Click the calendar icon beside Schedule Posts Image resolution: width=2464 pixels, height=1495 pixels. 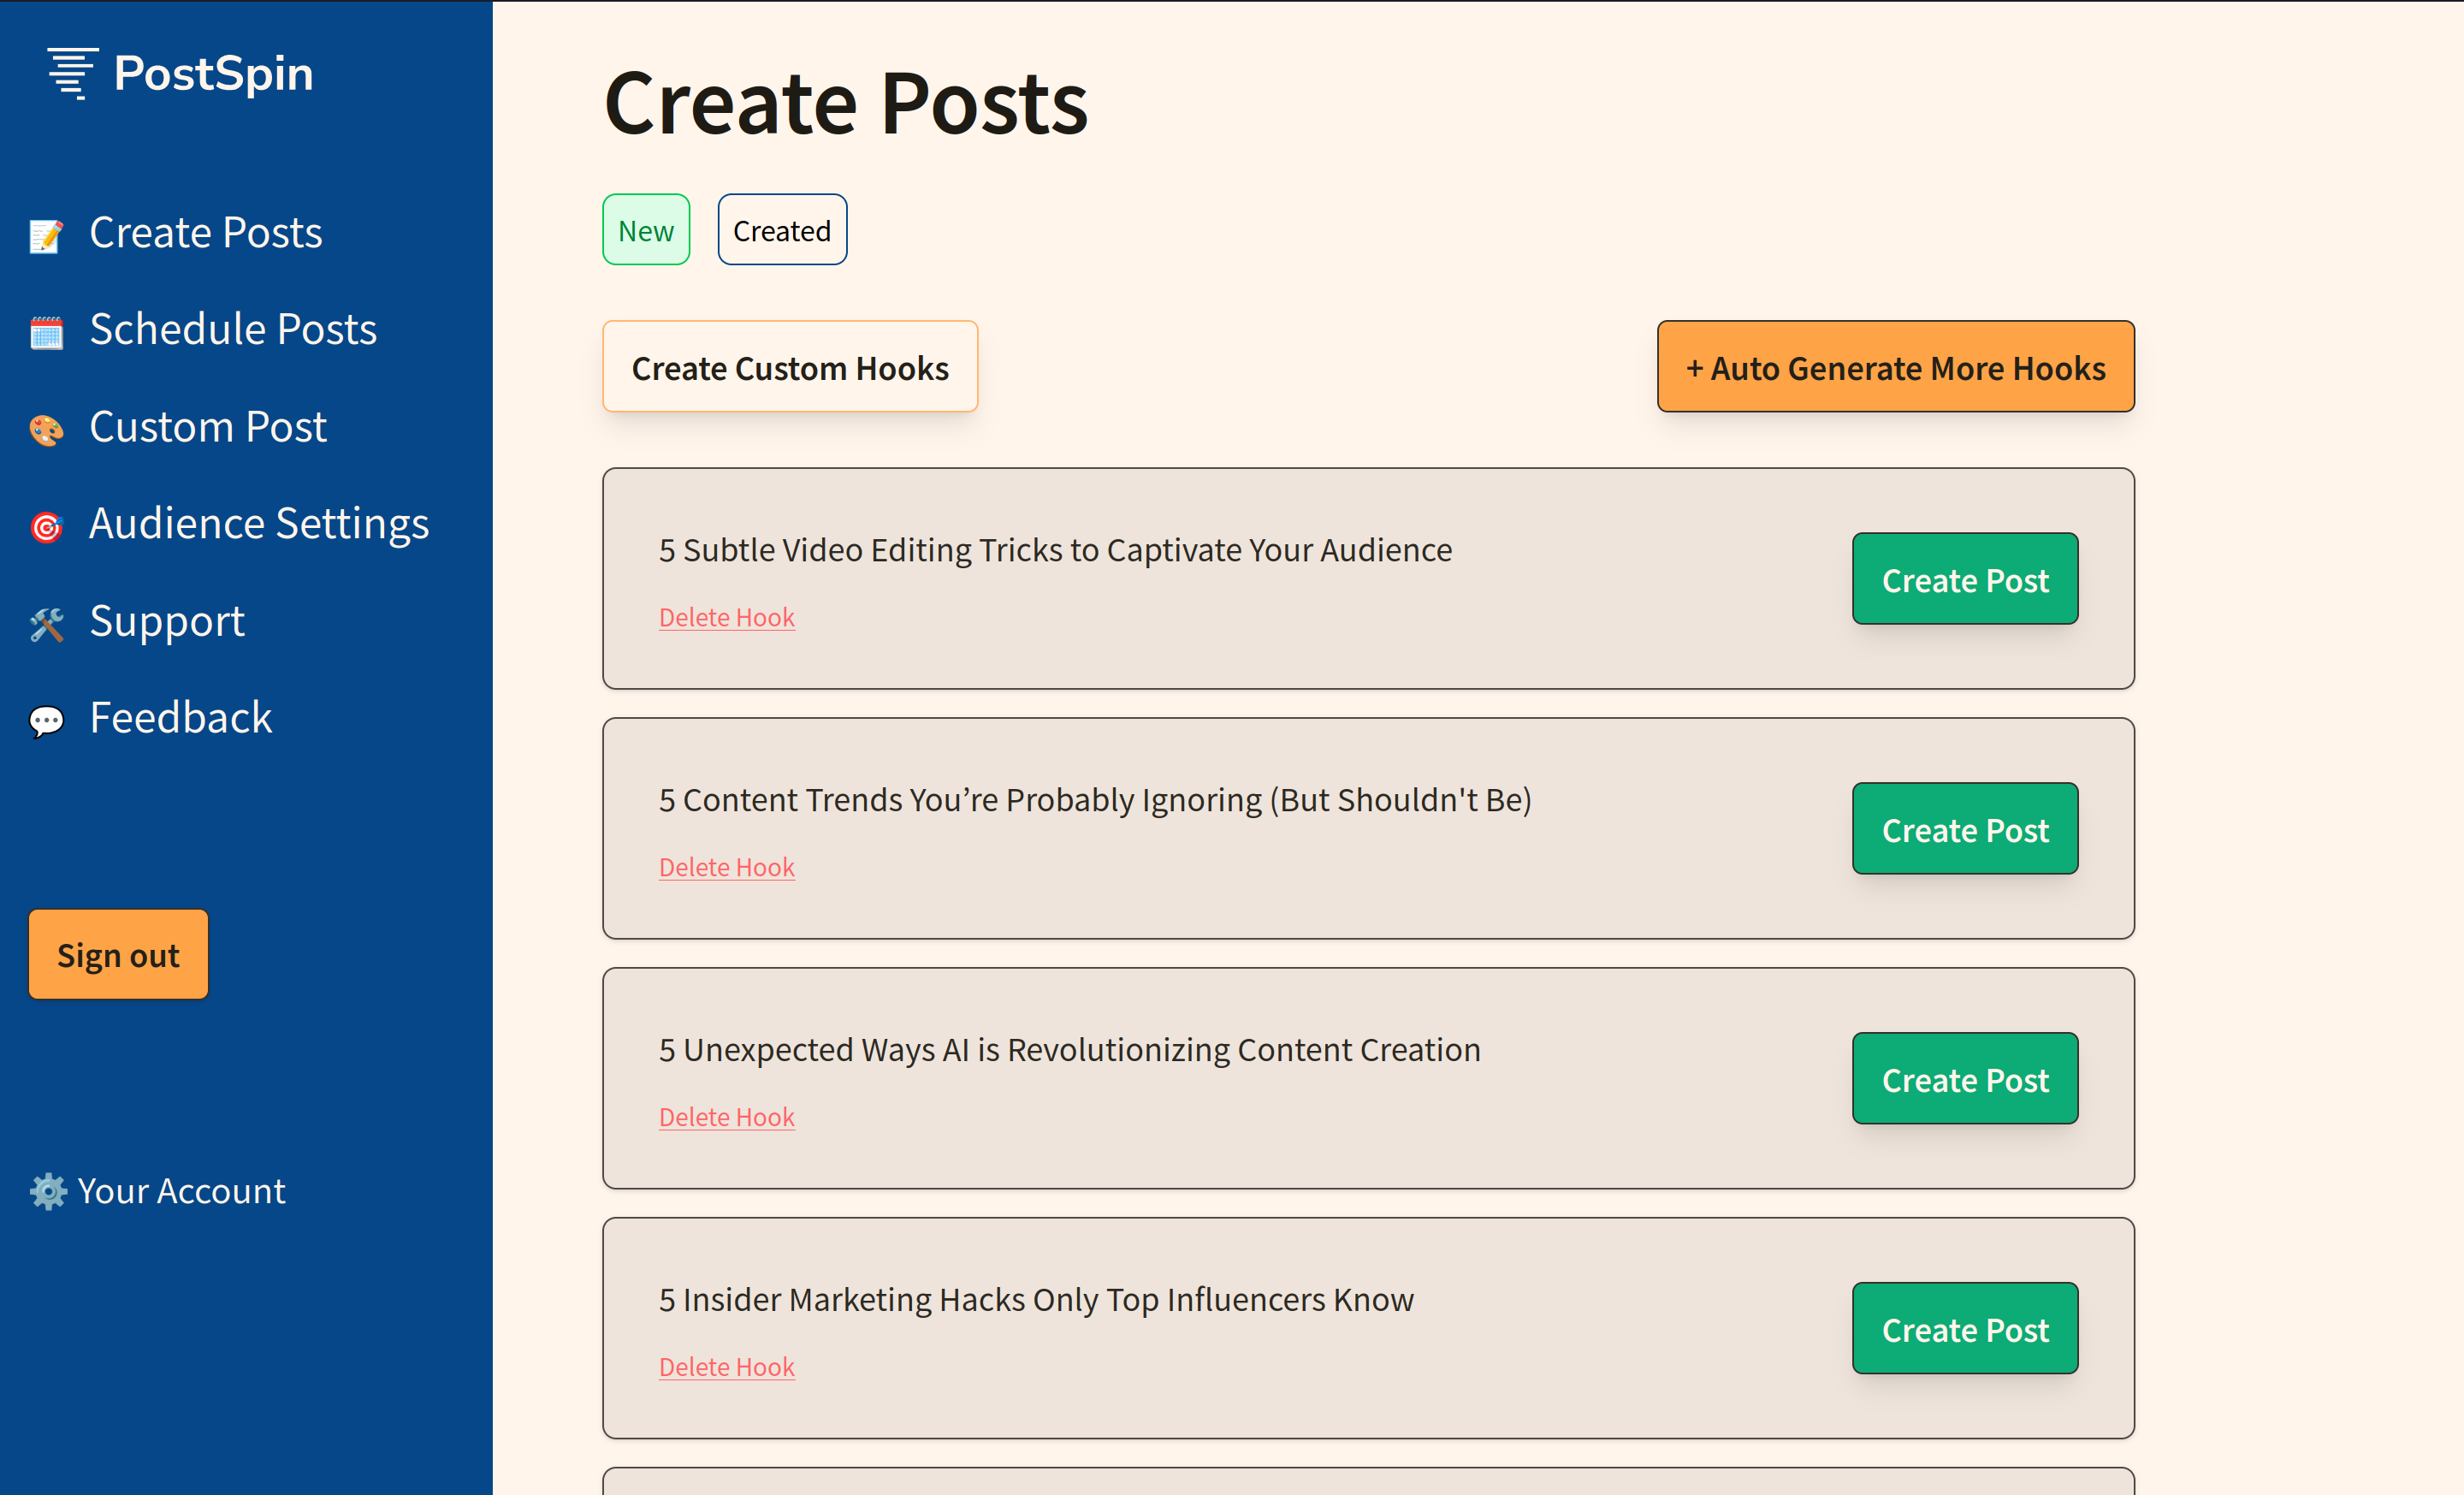click(46, 331)
